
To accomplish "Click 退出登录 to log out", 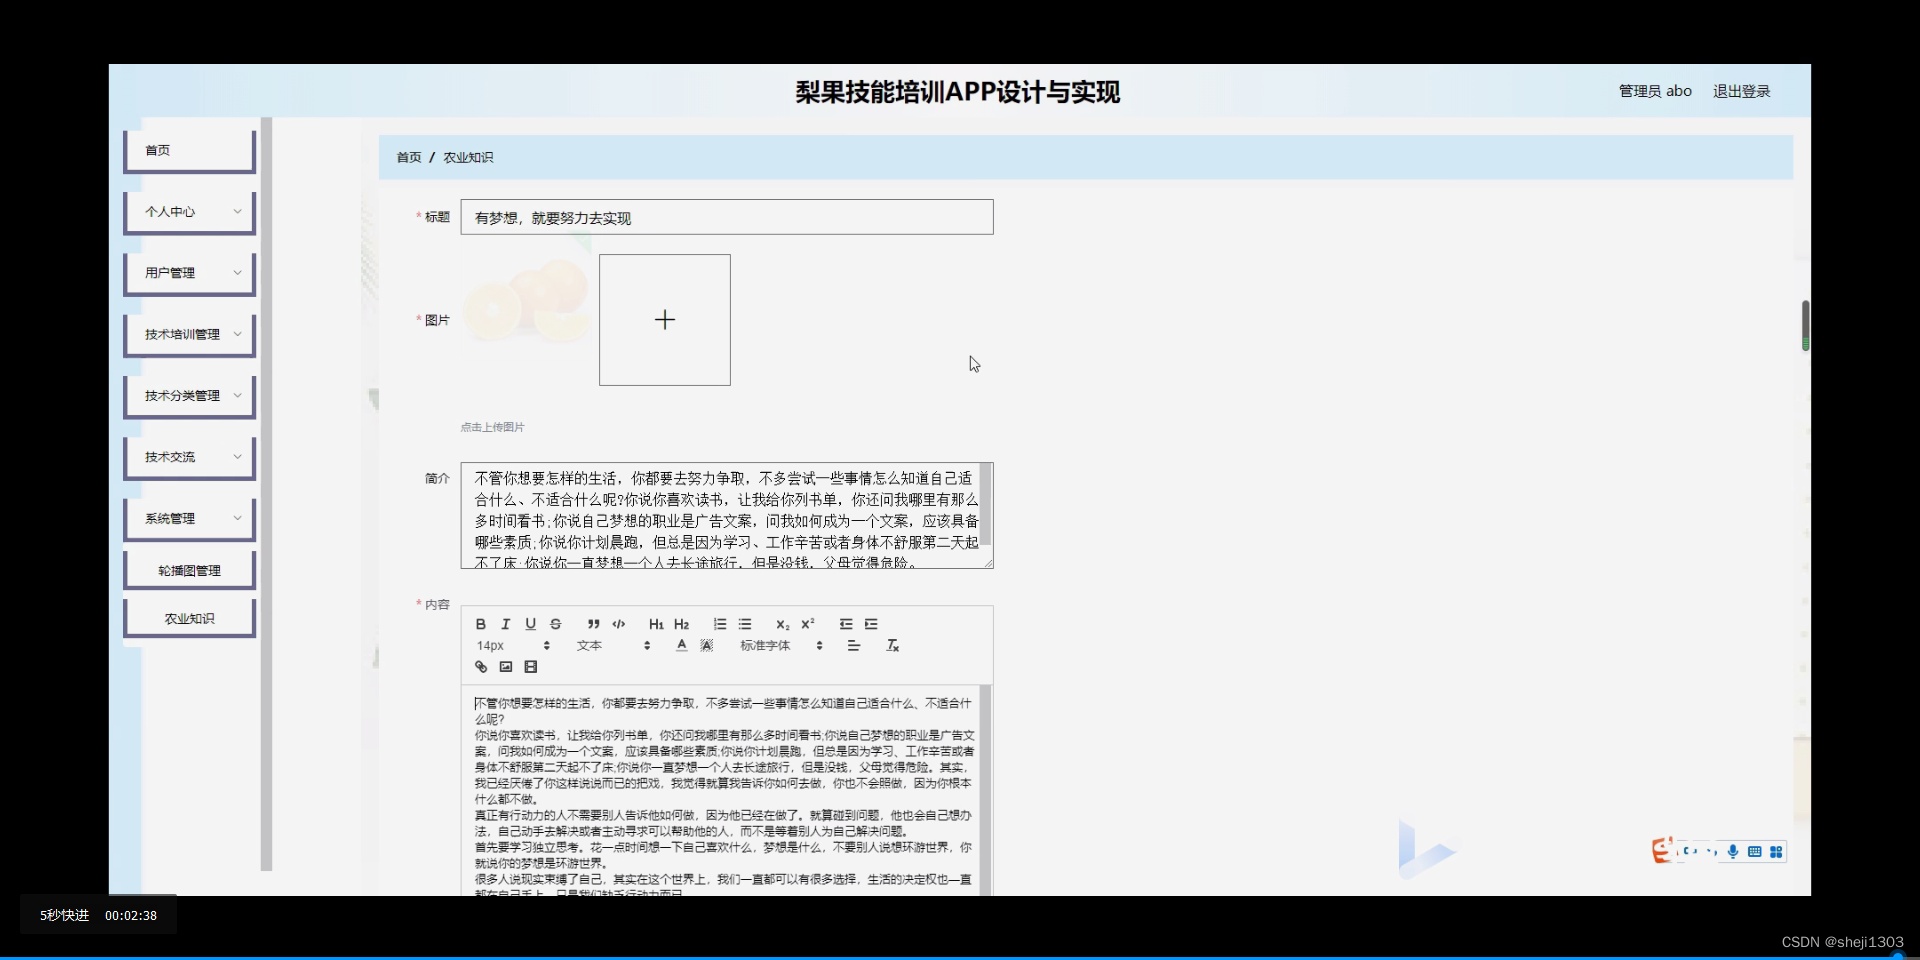I will pos(1740,91).
